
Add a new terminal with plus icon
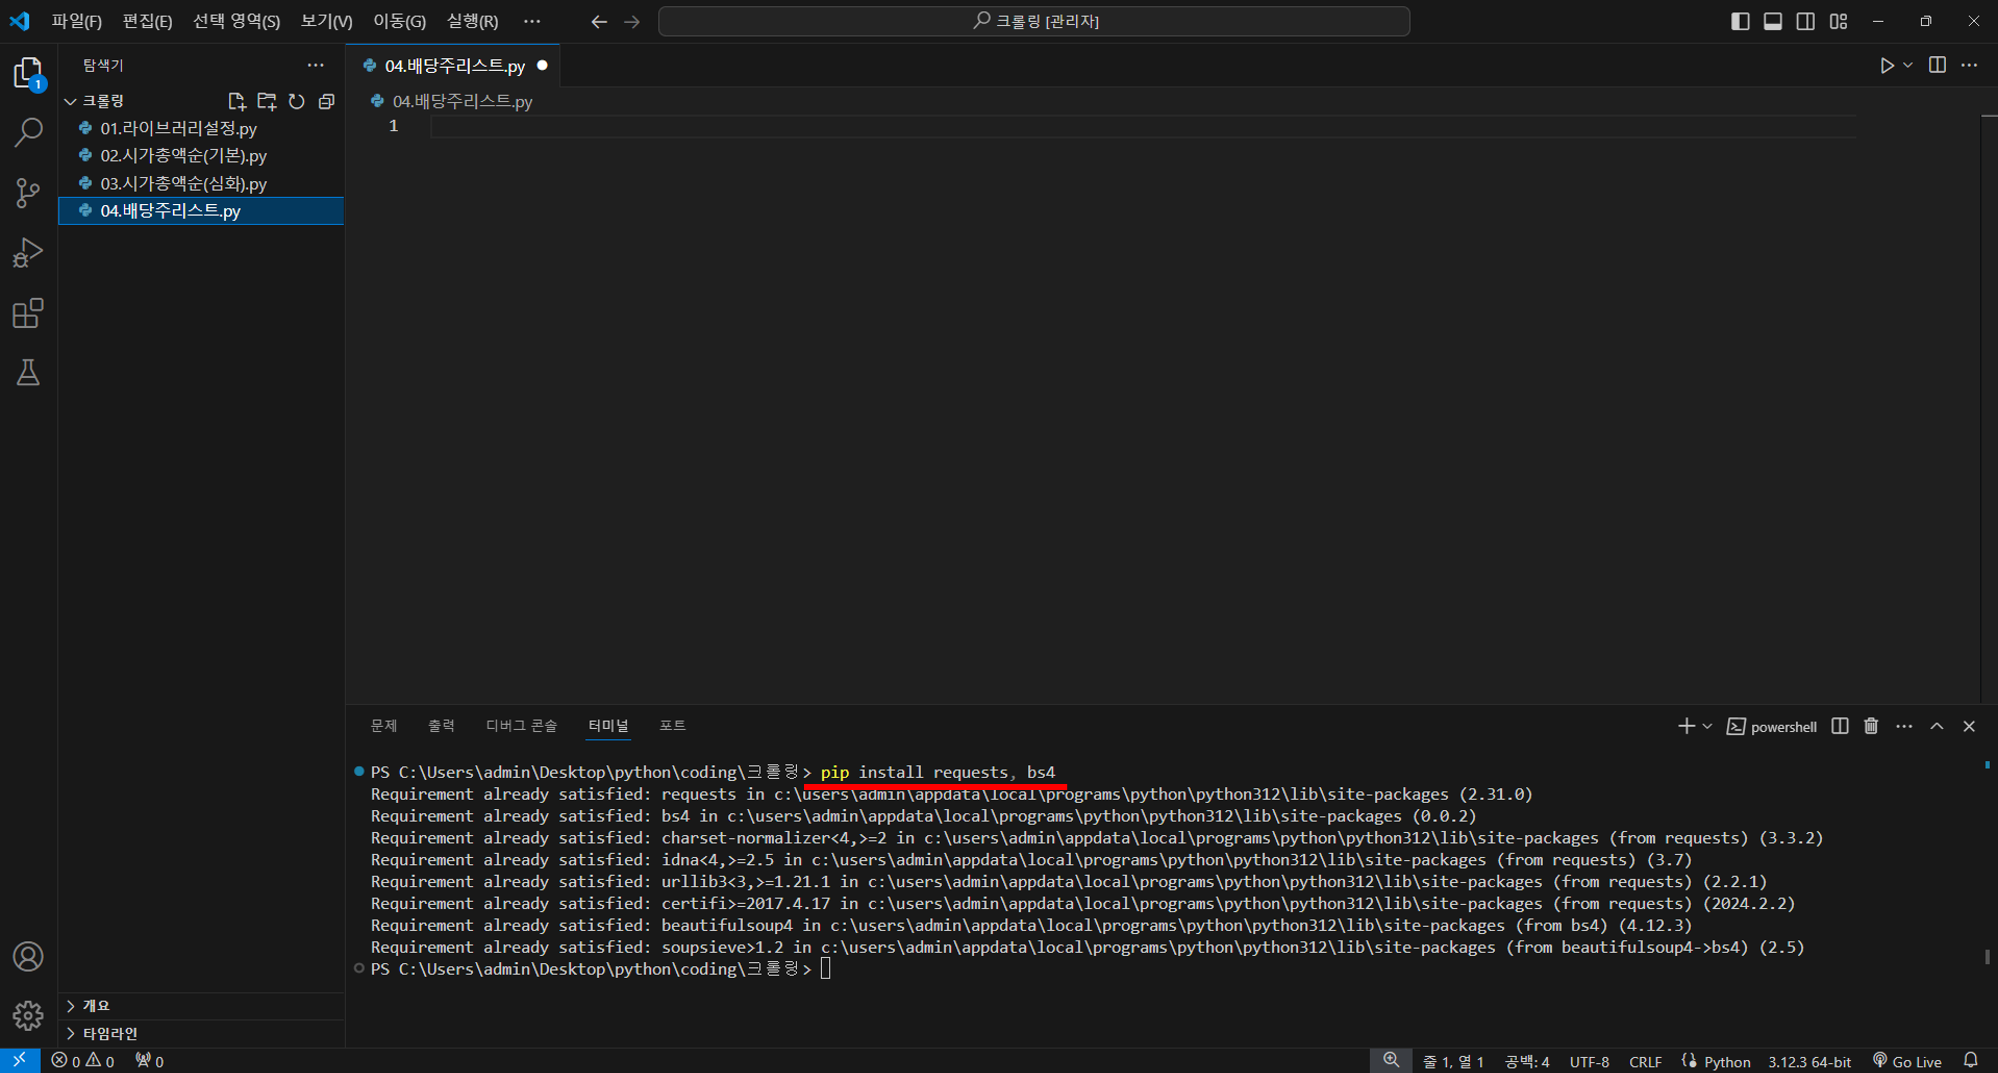(x=1686, y=726)
